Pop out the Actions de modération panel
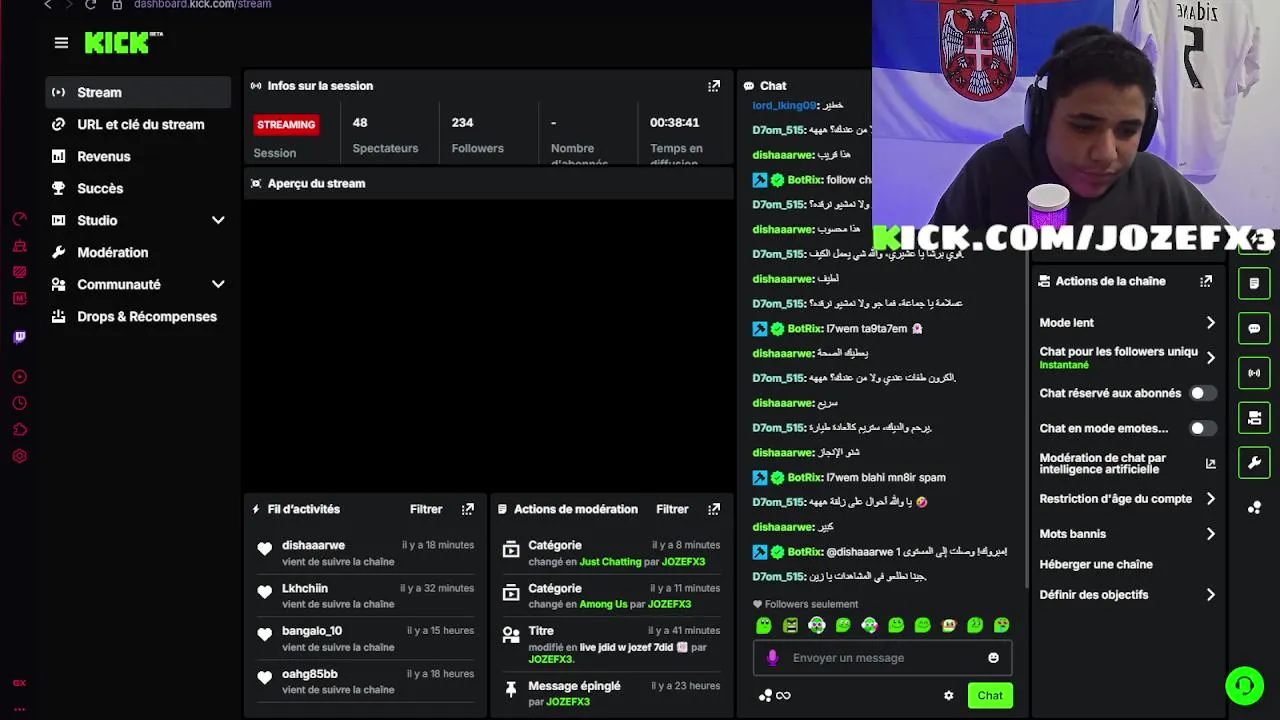 pos(714,509)
